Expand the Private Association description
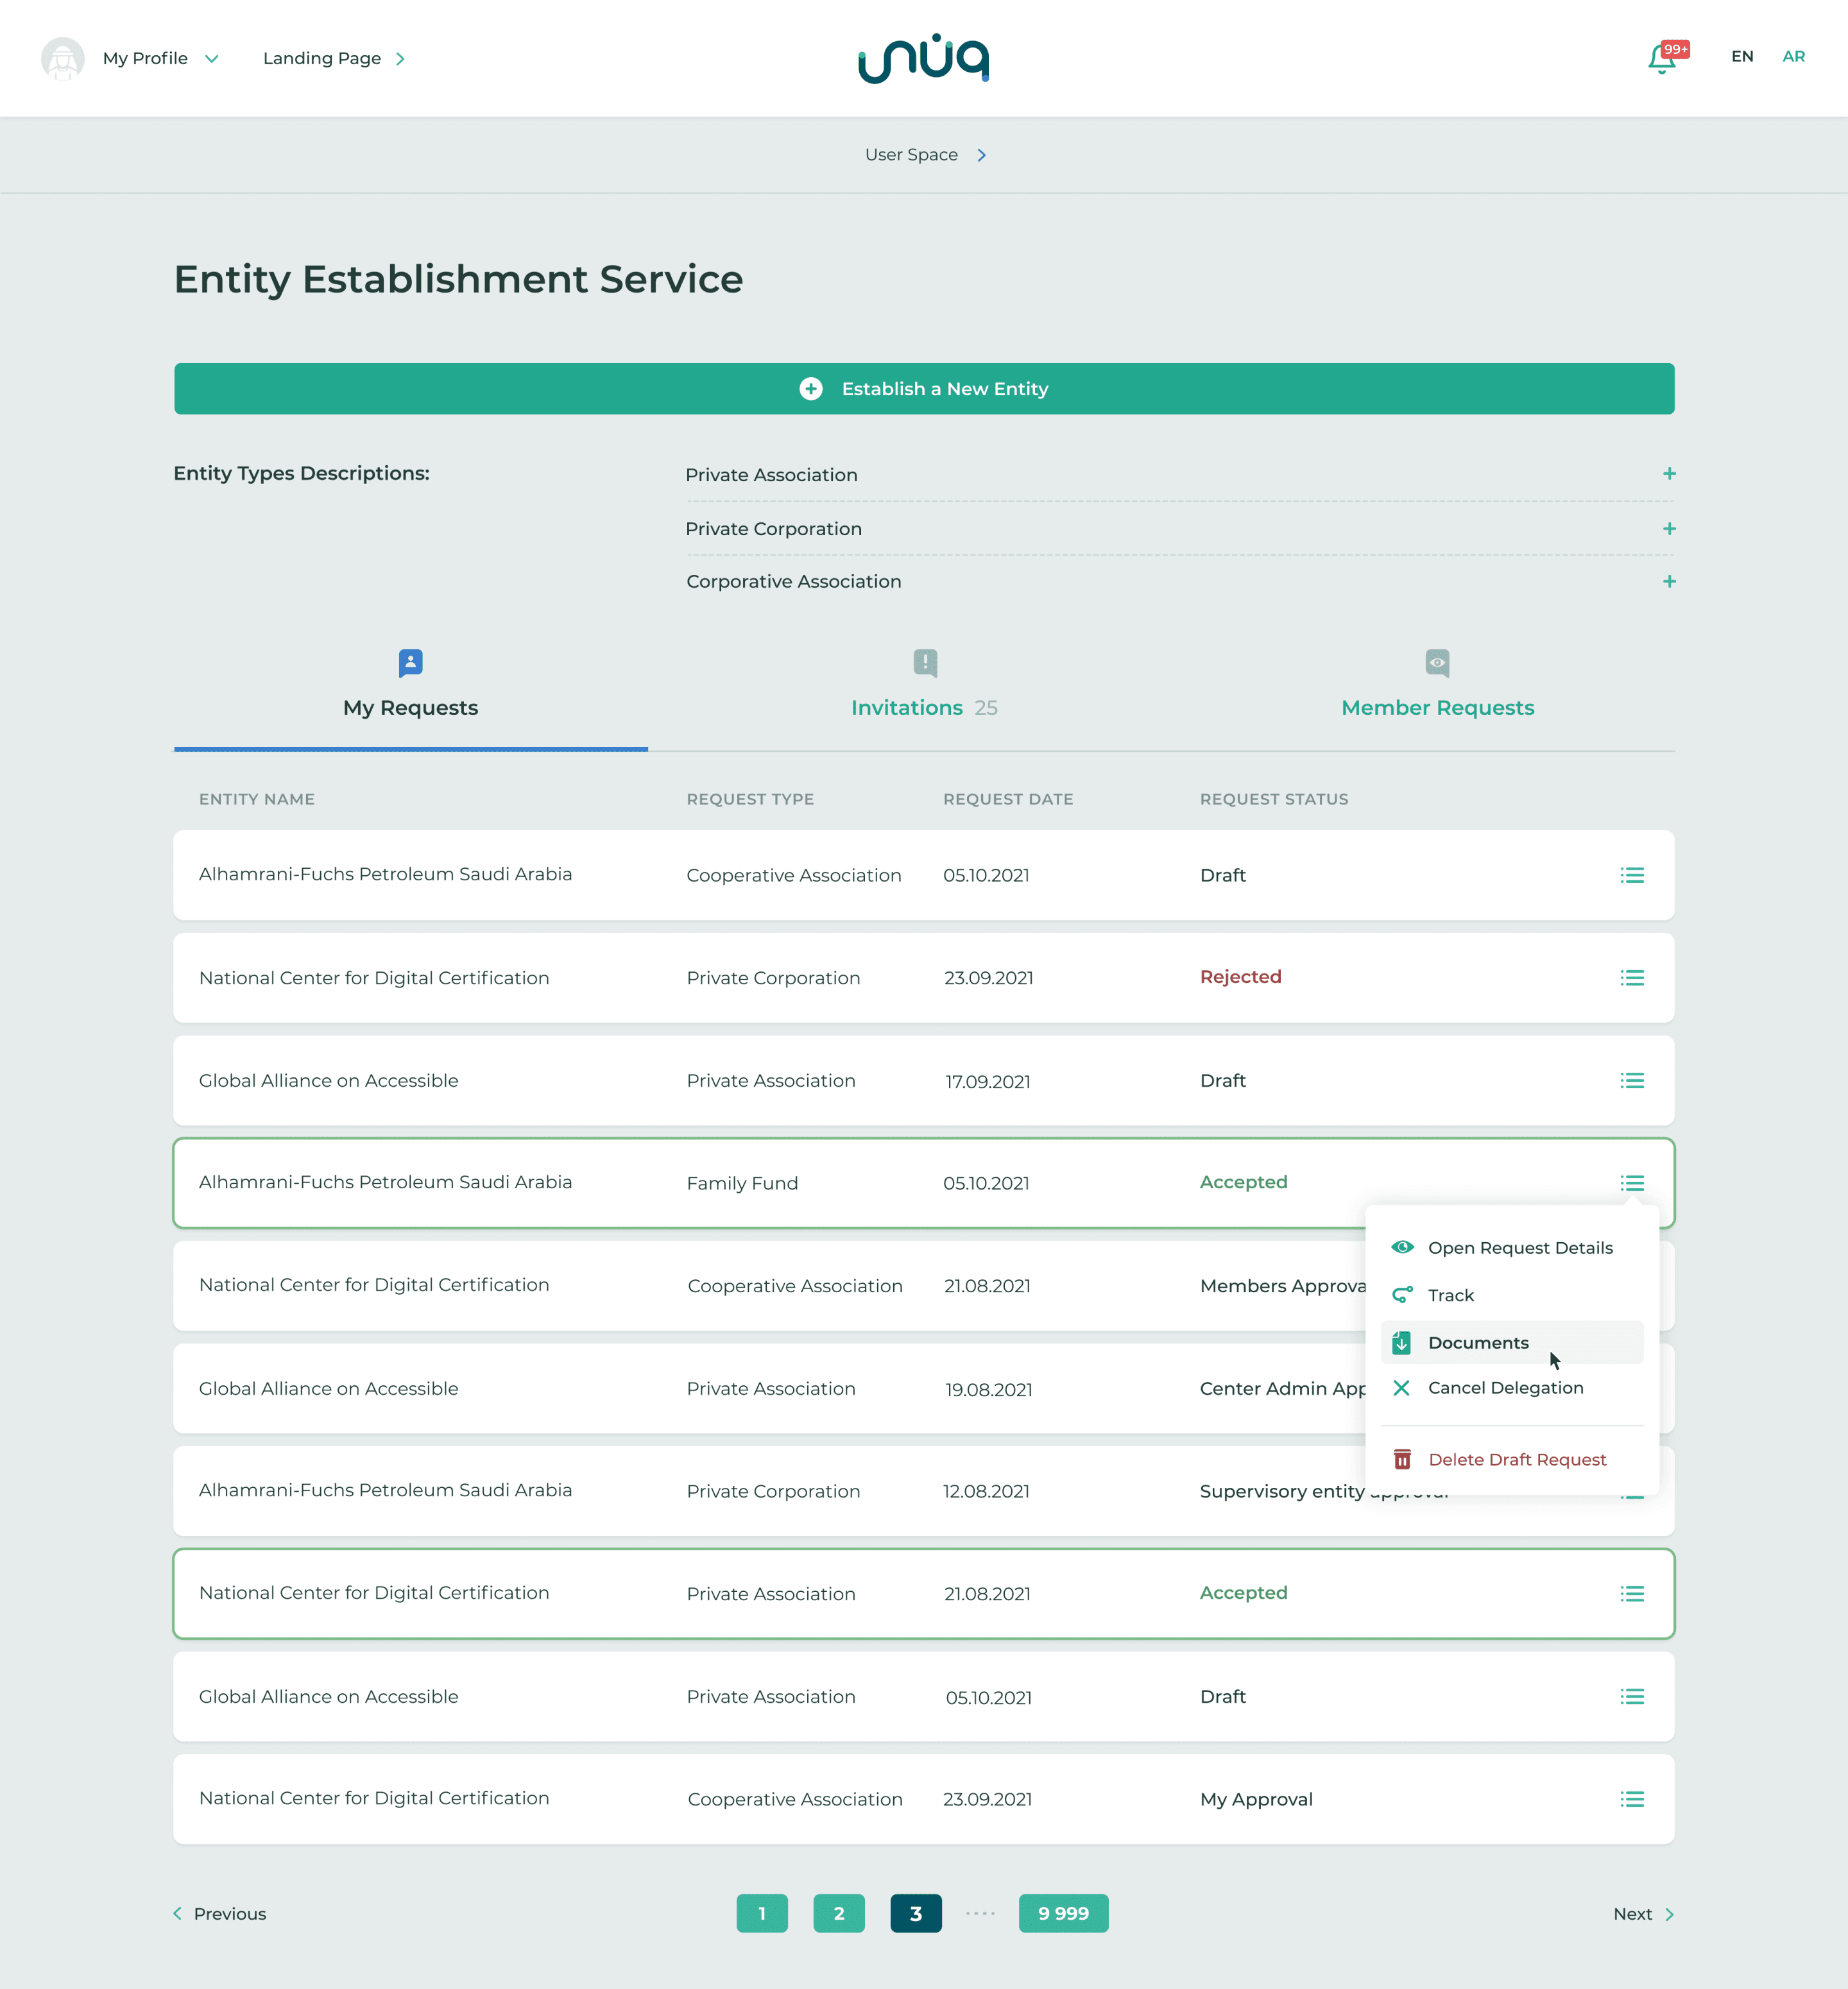The image size is (1848, 1989). point(1669,474)
